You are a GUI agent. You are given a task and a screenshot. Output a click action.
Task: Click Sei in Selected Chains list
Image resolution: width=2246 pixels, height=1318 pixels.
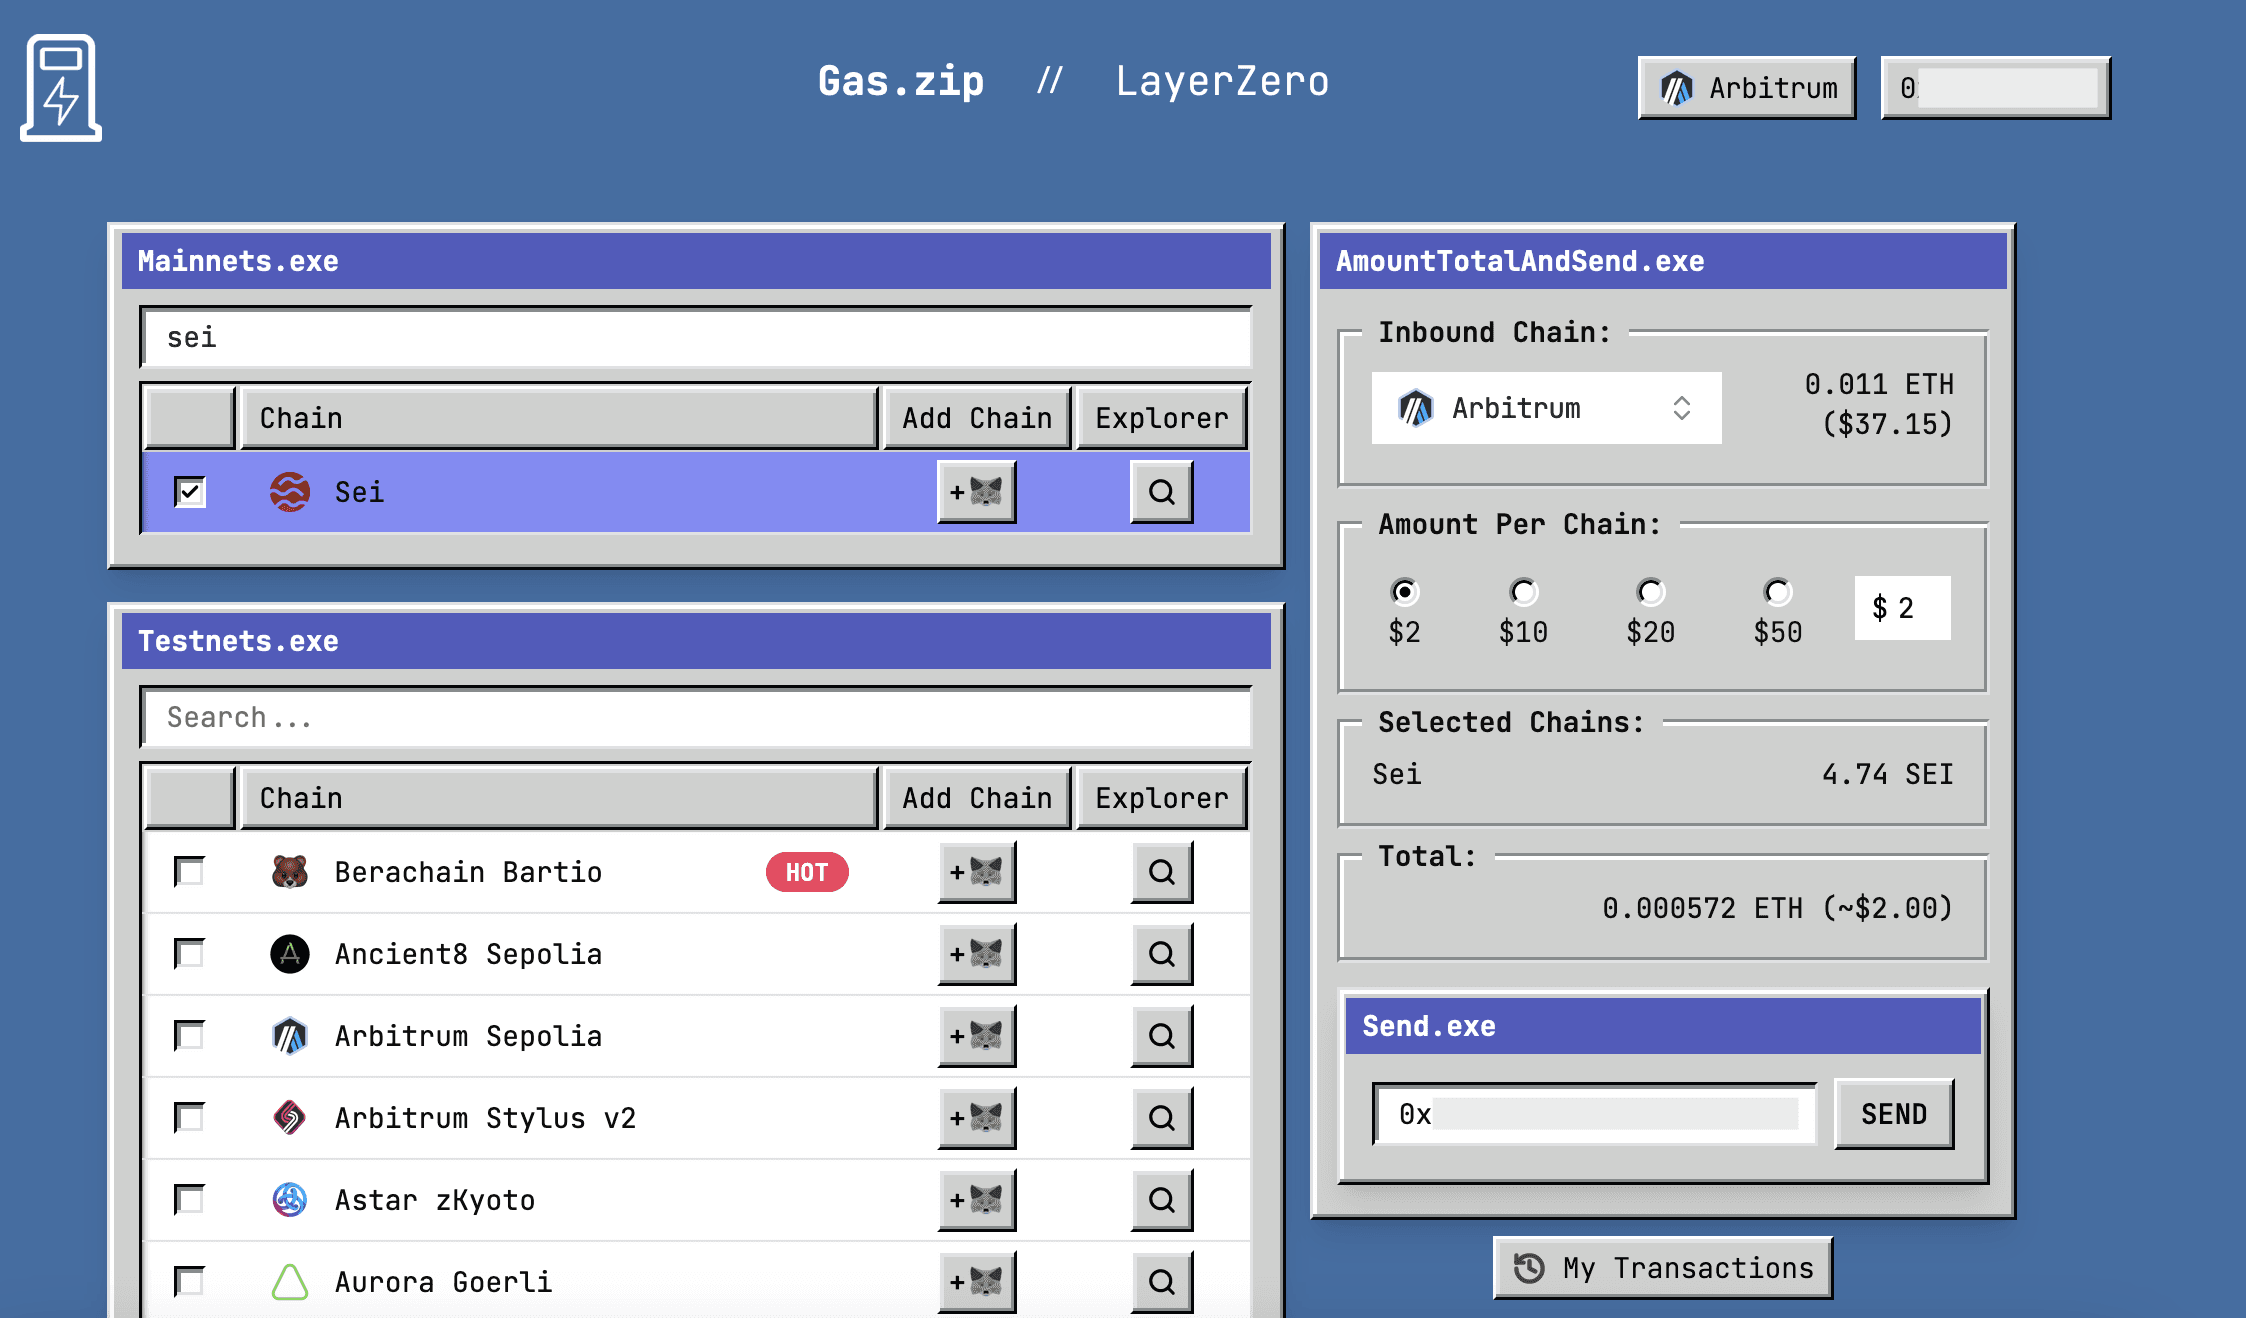click(1396, 775)
